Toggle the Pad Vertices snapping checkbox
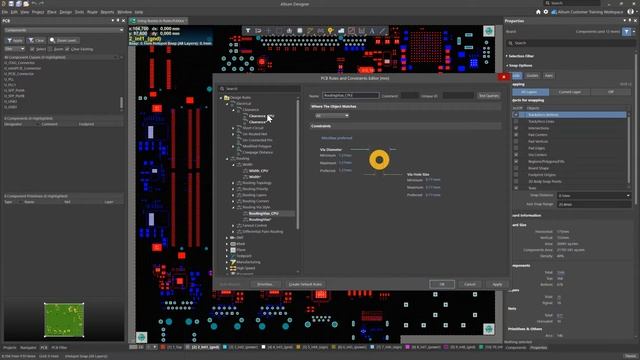The width and height of the screenshot is (640, 360). click(x=516, y=141)
